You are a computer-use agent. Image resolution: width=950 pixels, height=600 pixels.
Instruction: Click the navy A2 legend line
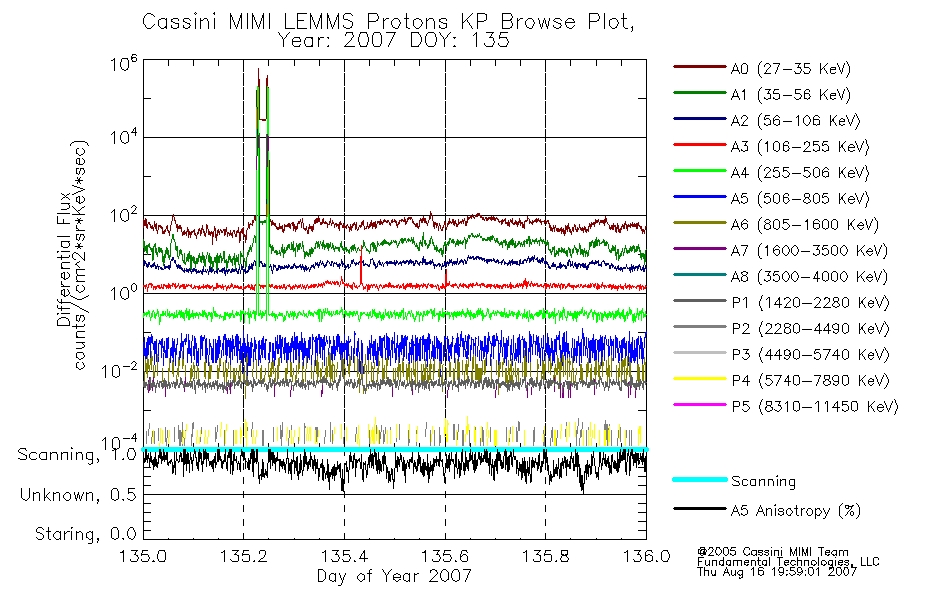coord(699,119)
